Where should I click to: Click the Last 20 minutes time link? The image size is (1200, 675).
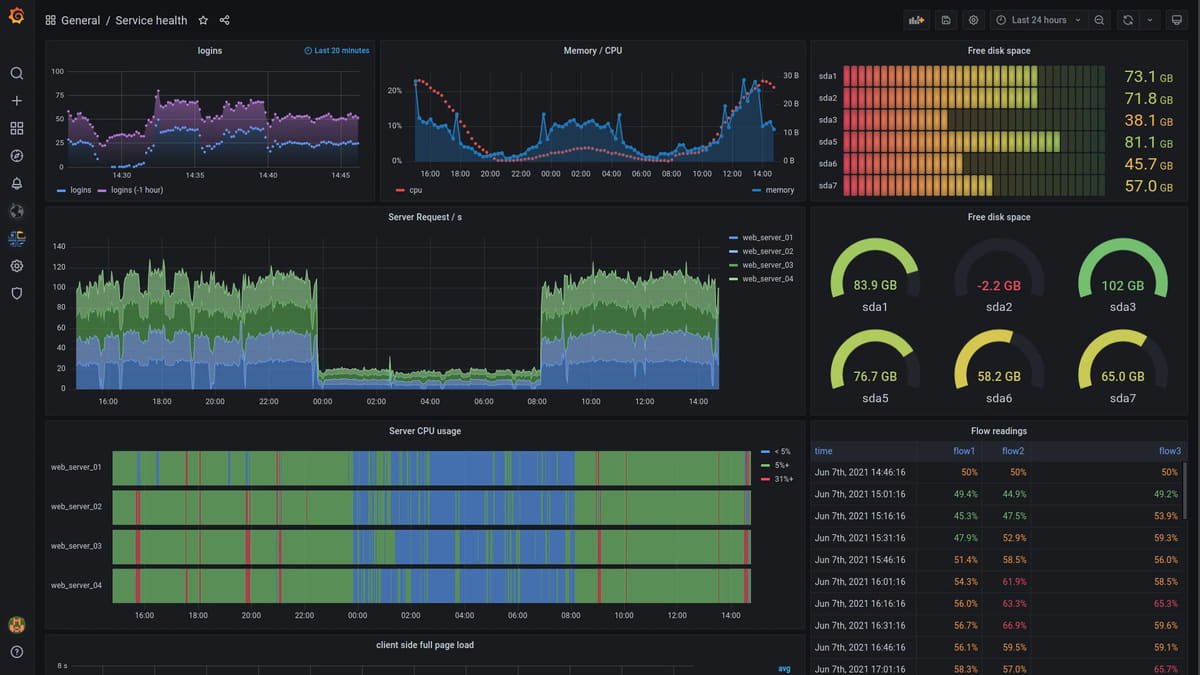pos(337,50)
